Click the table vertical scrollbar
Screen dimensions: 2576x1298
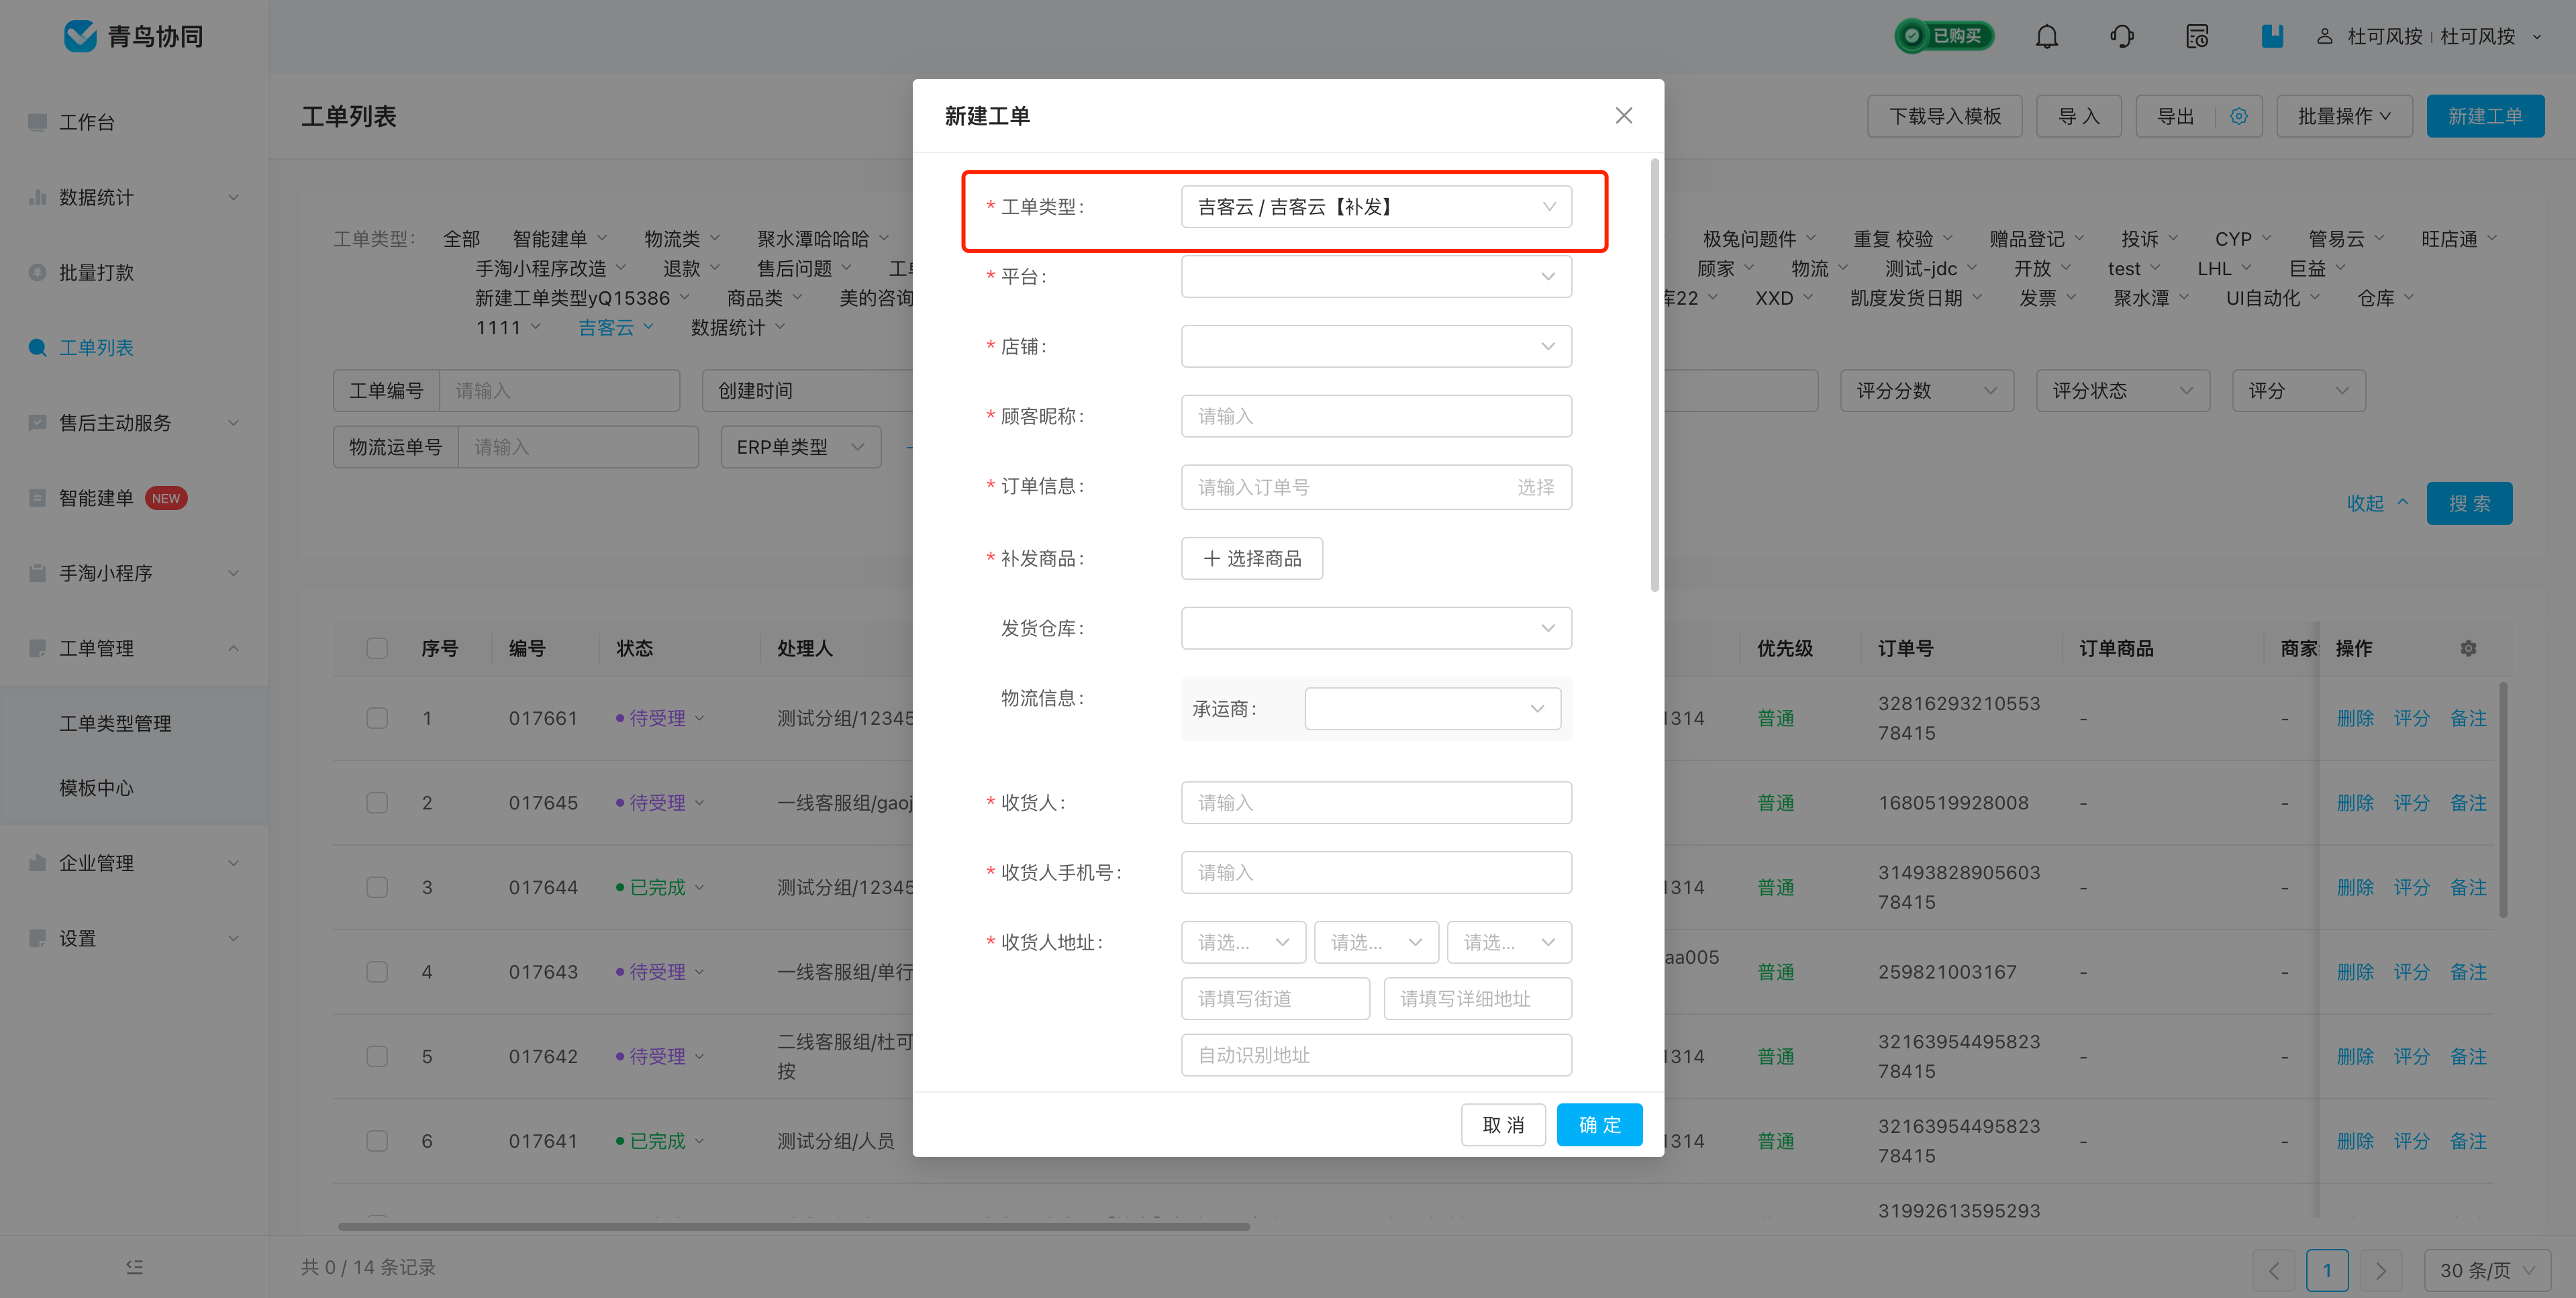[2503, 800]
